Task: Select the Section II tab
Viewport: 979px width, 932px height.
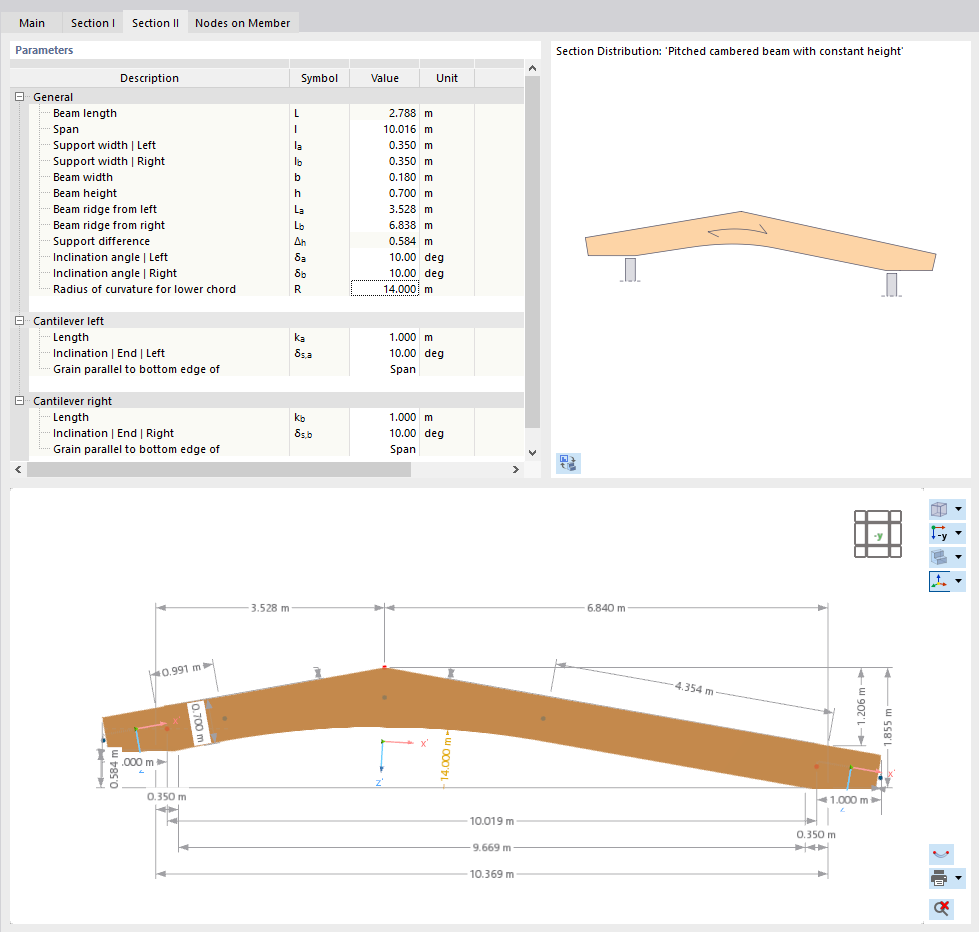Action: pyautogui.click(x=155, y=23)
